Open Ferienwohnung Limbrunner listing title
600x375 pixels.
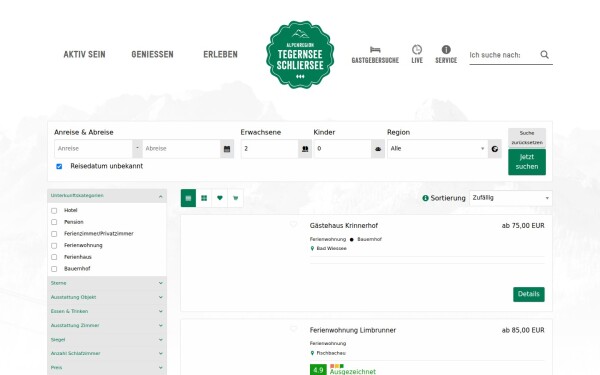pos(353,330)
